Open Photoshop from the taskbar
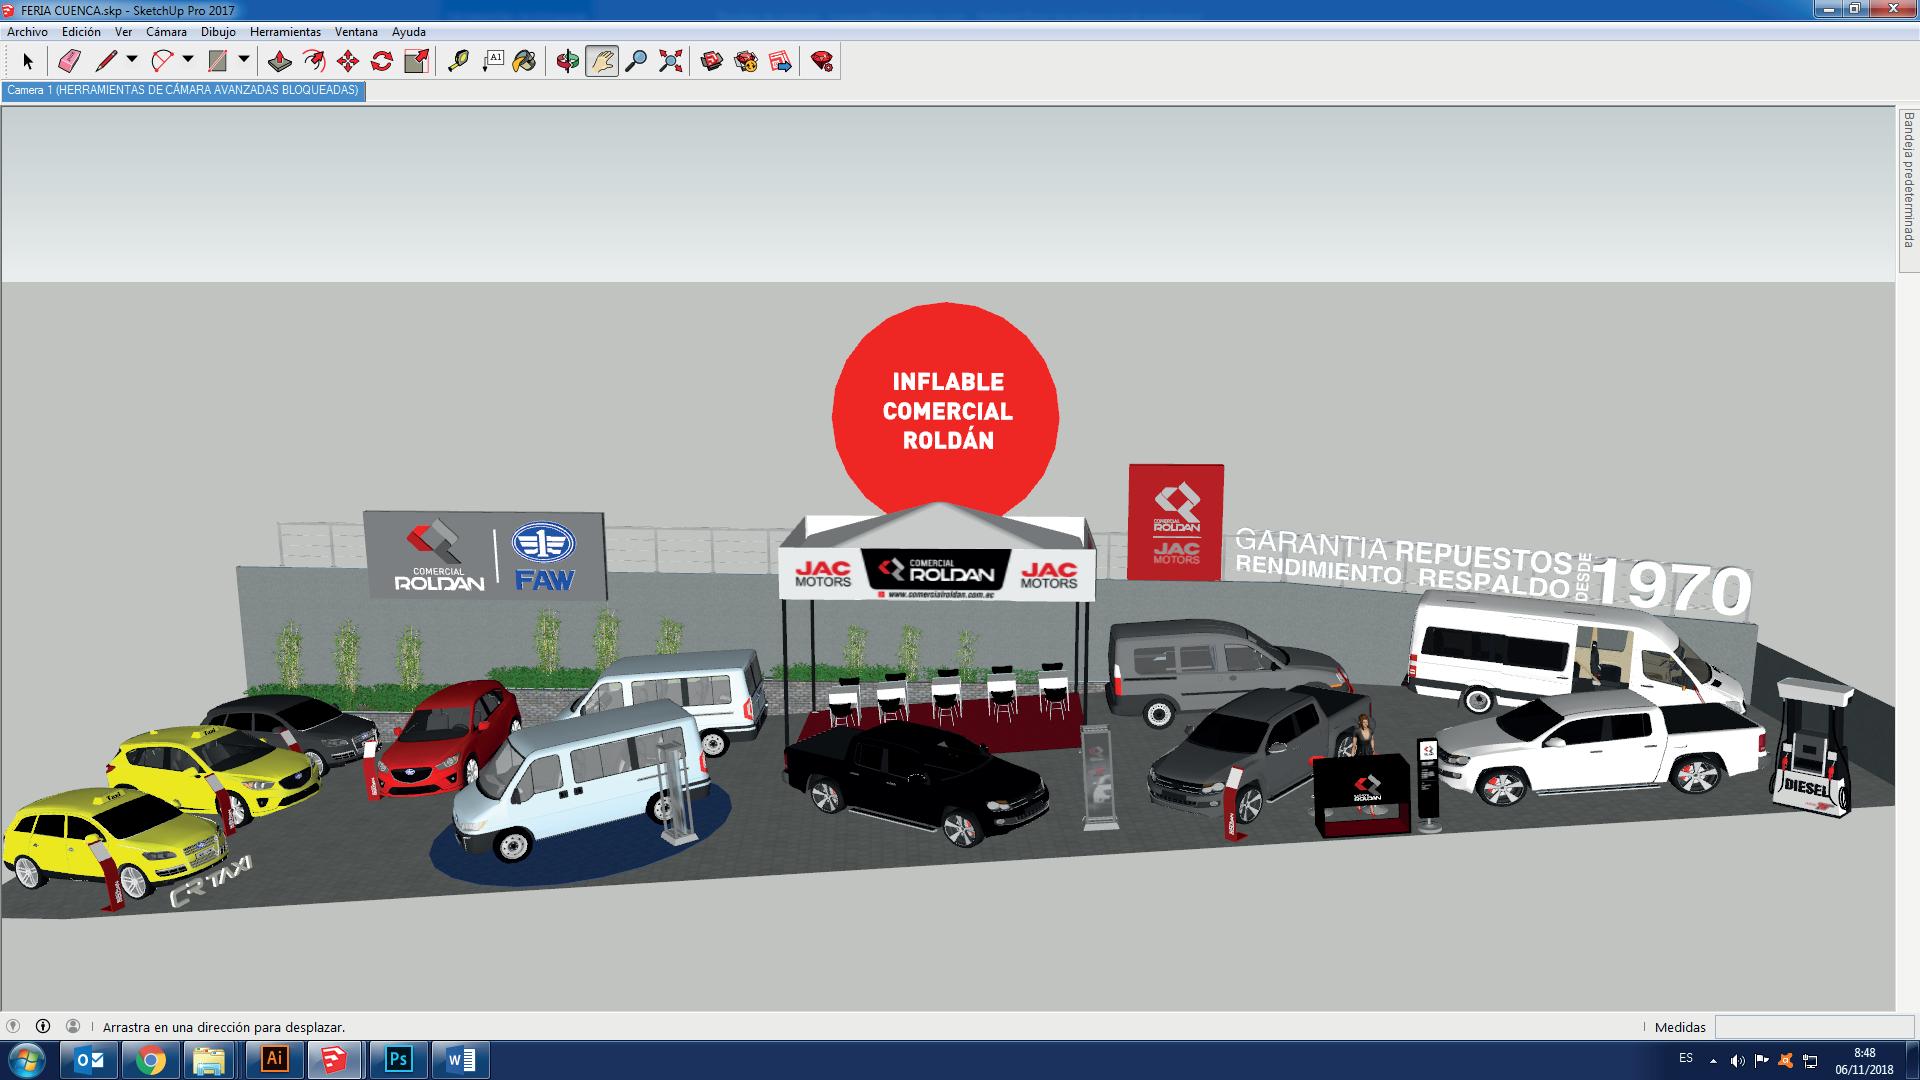This screenshot has width=1920, height=1080. coord(398,1060)
